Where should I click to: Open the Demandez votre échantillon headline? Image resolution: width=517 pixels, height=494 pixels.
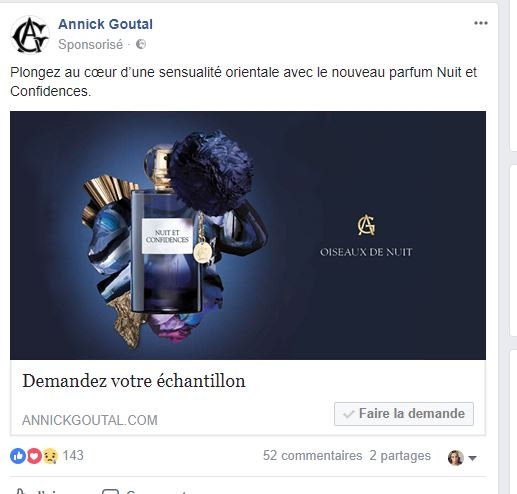pos(134,381)
